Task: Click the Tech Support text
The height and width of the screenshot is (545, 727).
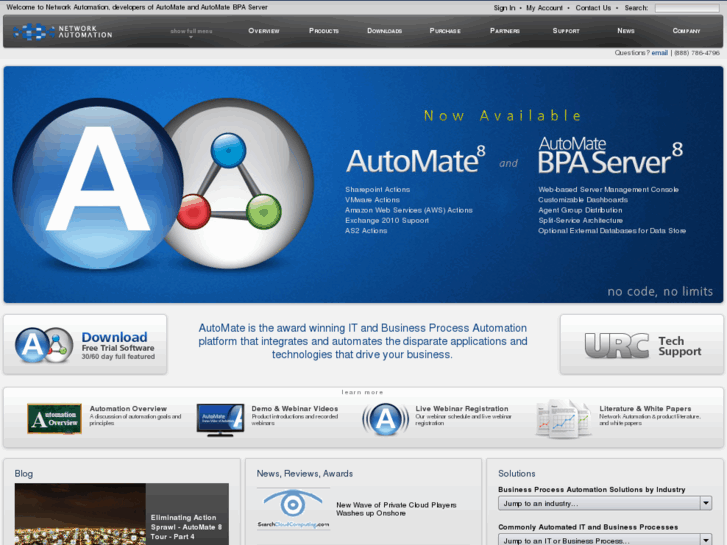Action: coord(679,346)
